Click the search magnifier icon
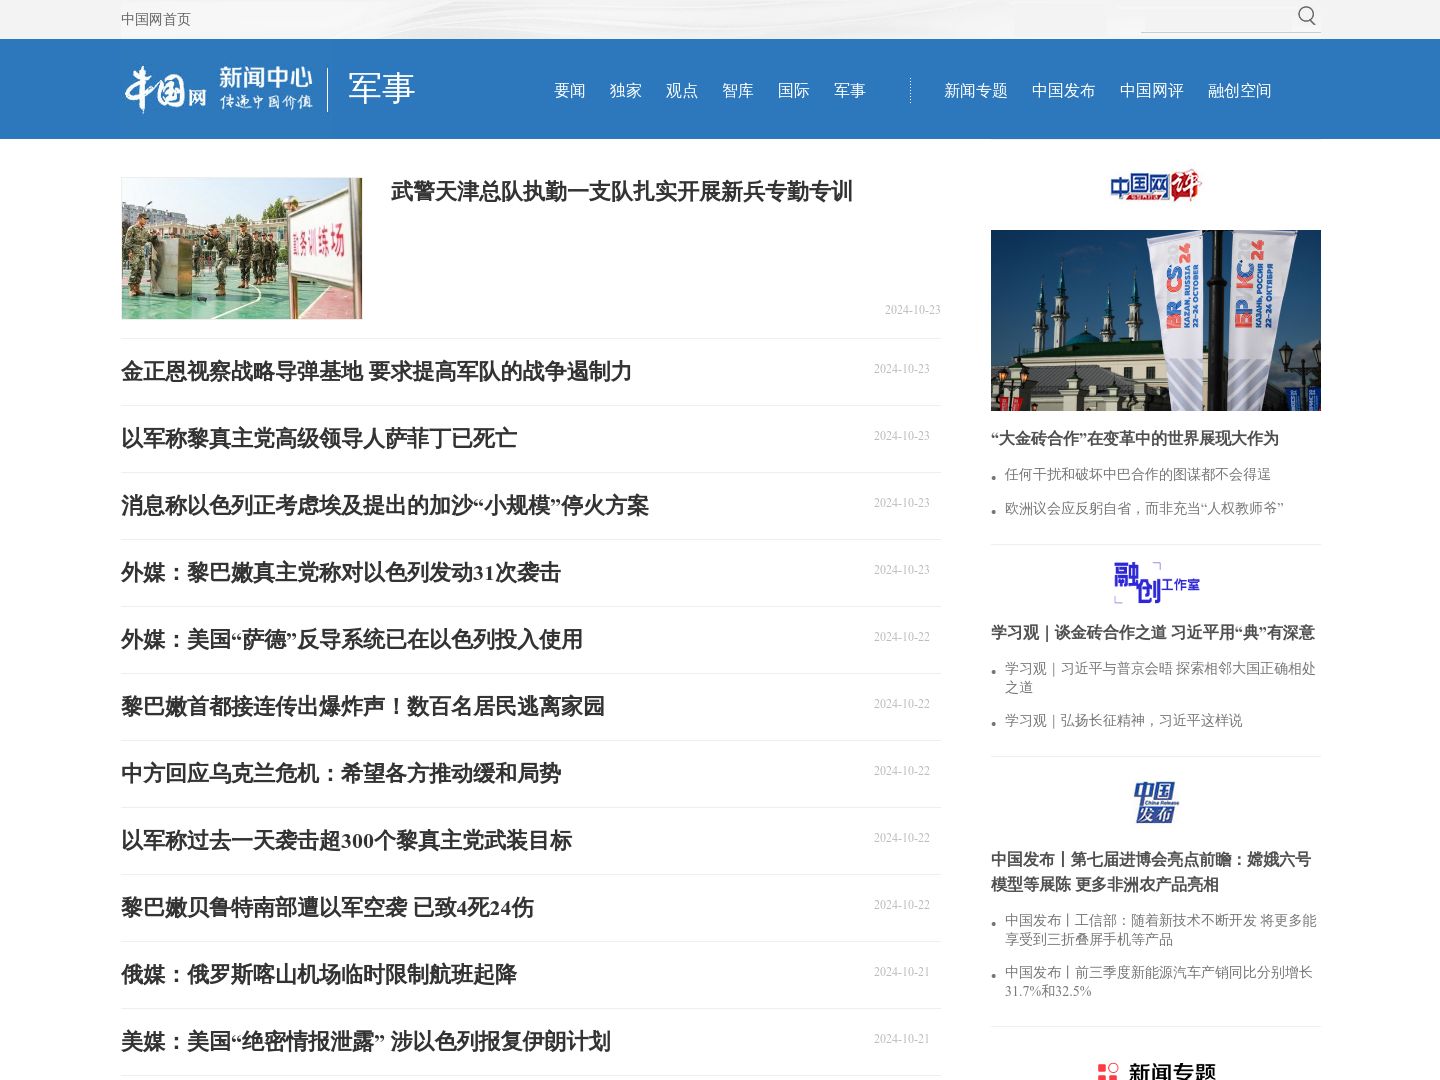 [1307, 15]
